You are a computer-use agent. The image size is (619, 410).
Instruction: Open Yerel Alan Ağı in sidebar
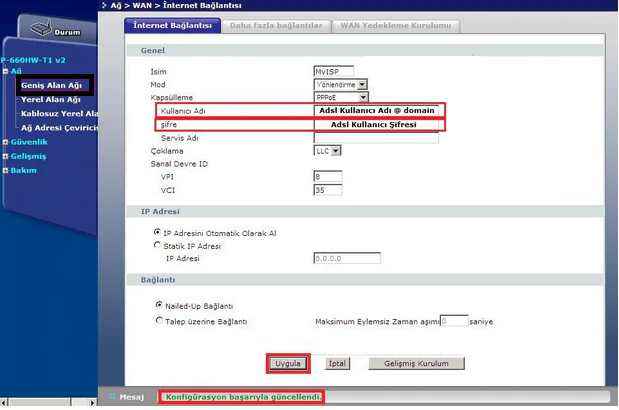51,99
